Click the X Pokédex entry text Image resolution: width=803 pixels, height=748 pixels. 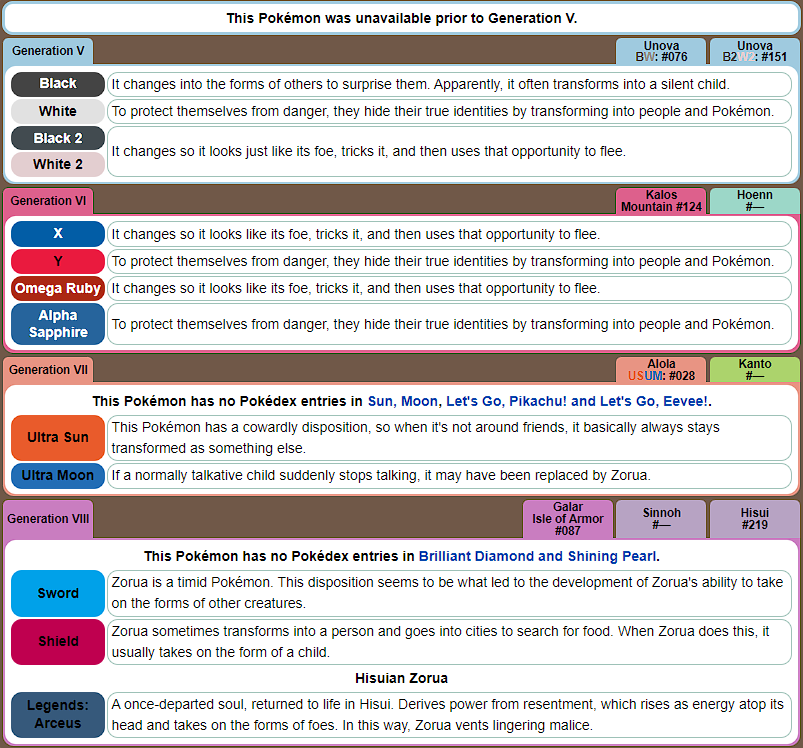pyautogui.click(x=449, y=234)
